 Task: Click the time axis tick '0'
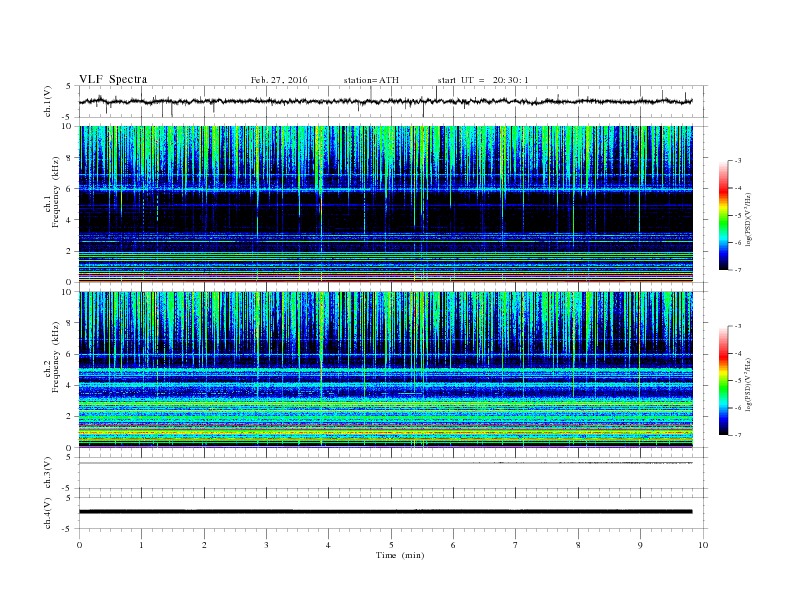point(79,545)
